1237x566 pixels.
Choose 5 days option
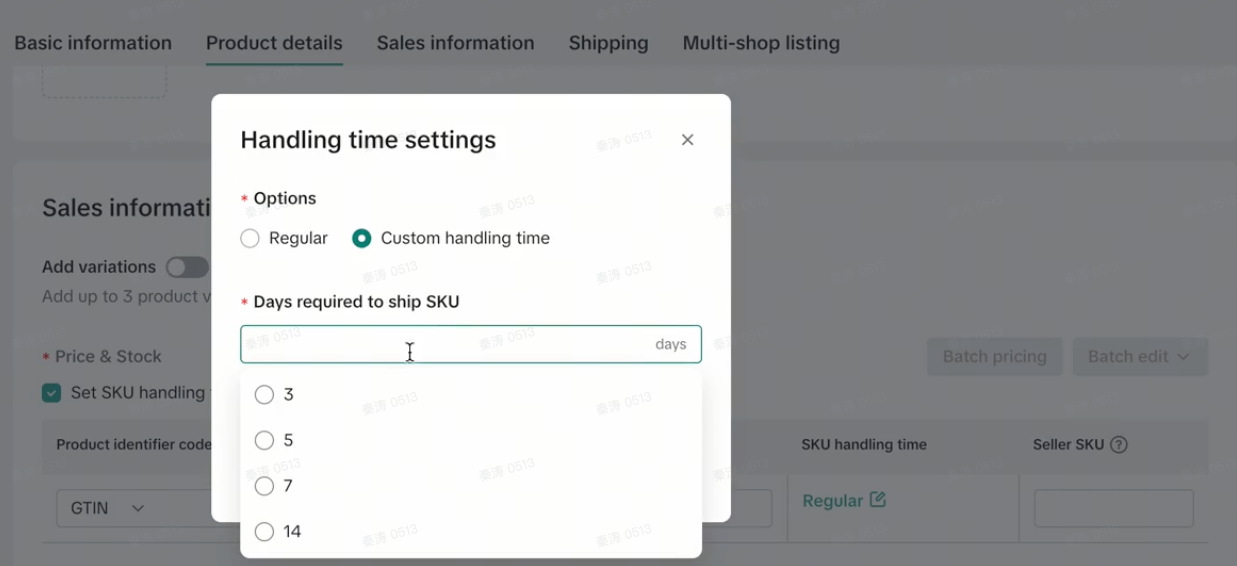[x=264, y=440]
